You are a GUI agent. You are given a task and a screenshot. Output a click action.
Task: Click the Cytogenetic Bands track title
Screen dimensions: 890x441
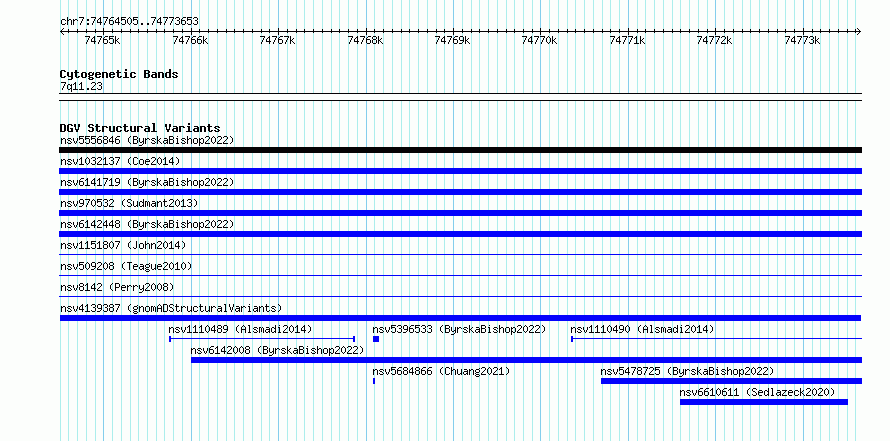pyautogui.click(x=119, y=74)
